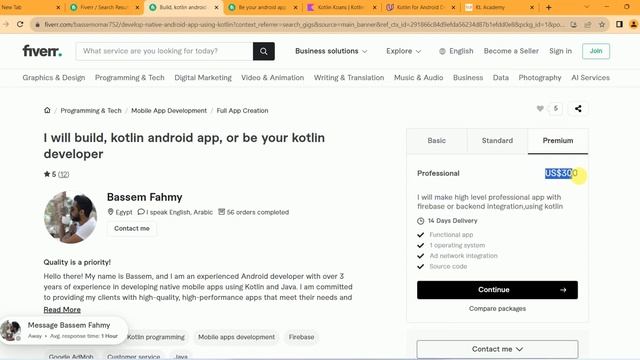
Task: Switch to the Kotlin Koans browser tab
Action: (x=341, y=7)
